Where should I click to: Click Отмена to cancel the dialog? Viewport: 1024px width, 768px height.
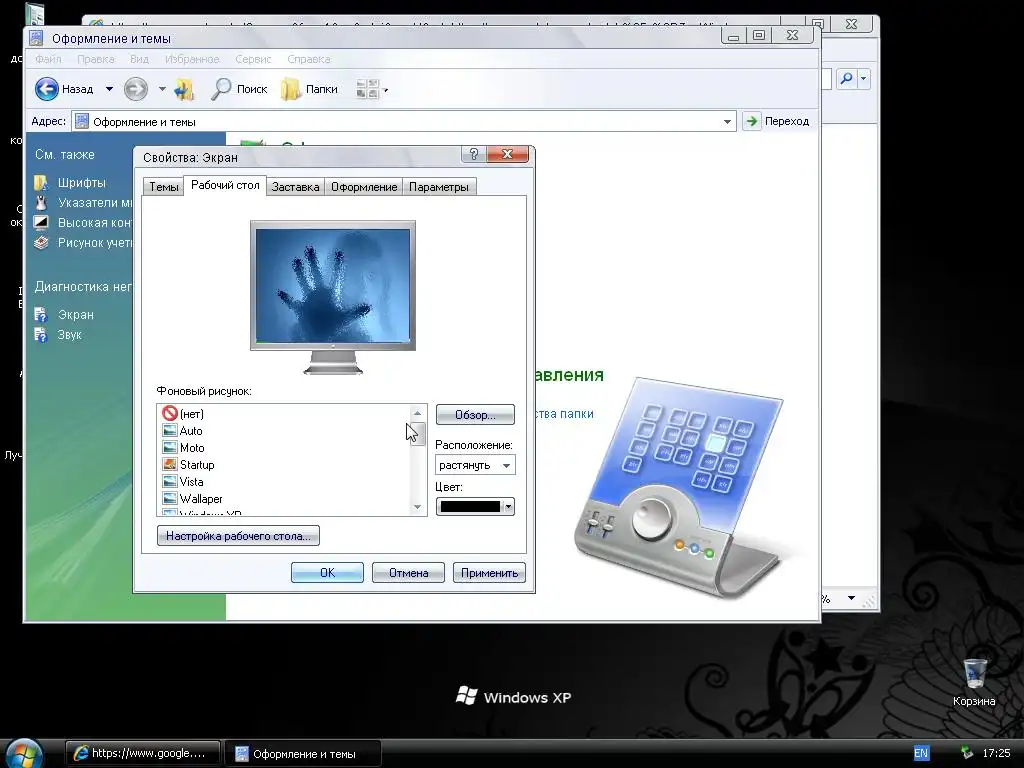(408, 573)
